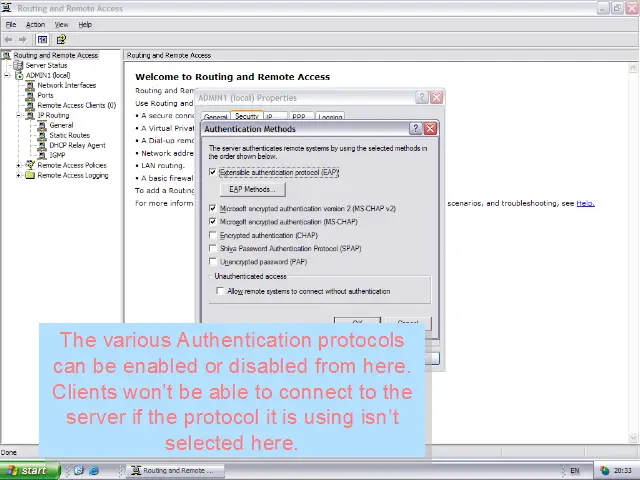Click the Ports node icon
This screenshot has width=640, height=480.
click(30, 96)
